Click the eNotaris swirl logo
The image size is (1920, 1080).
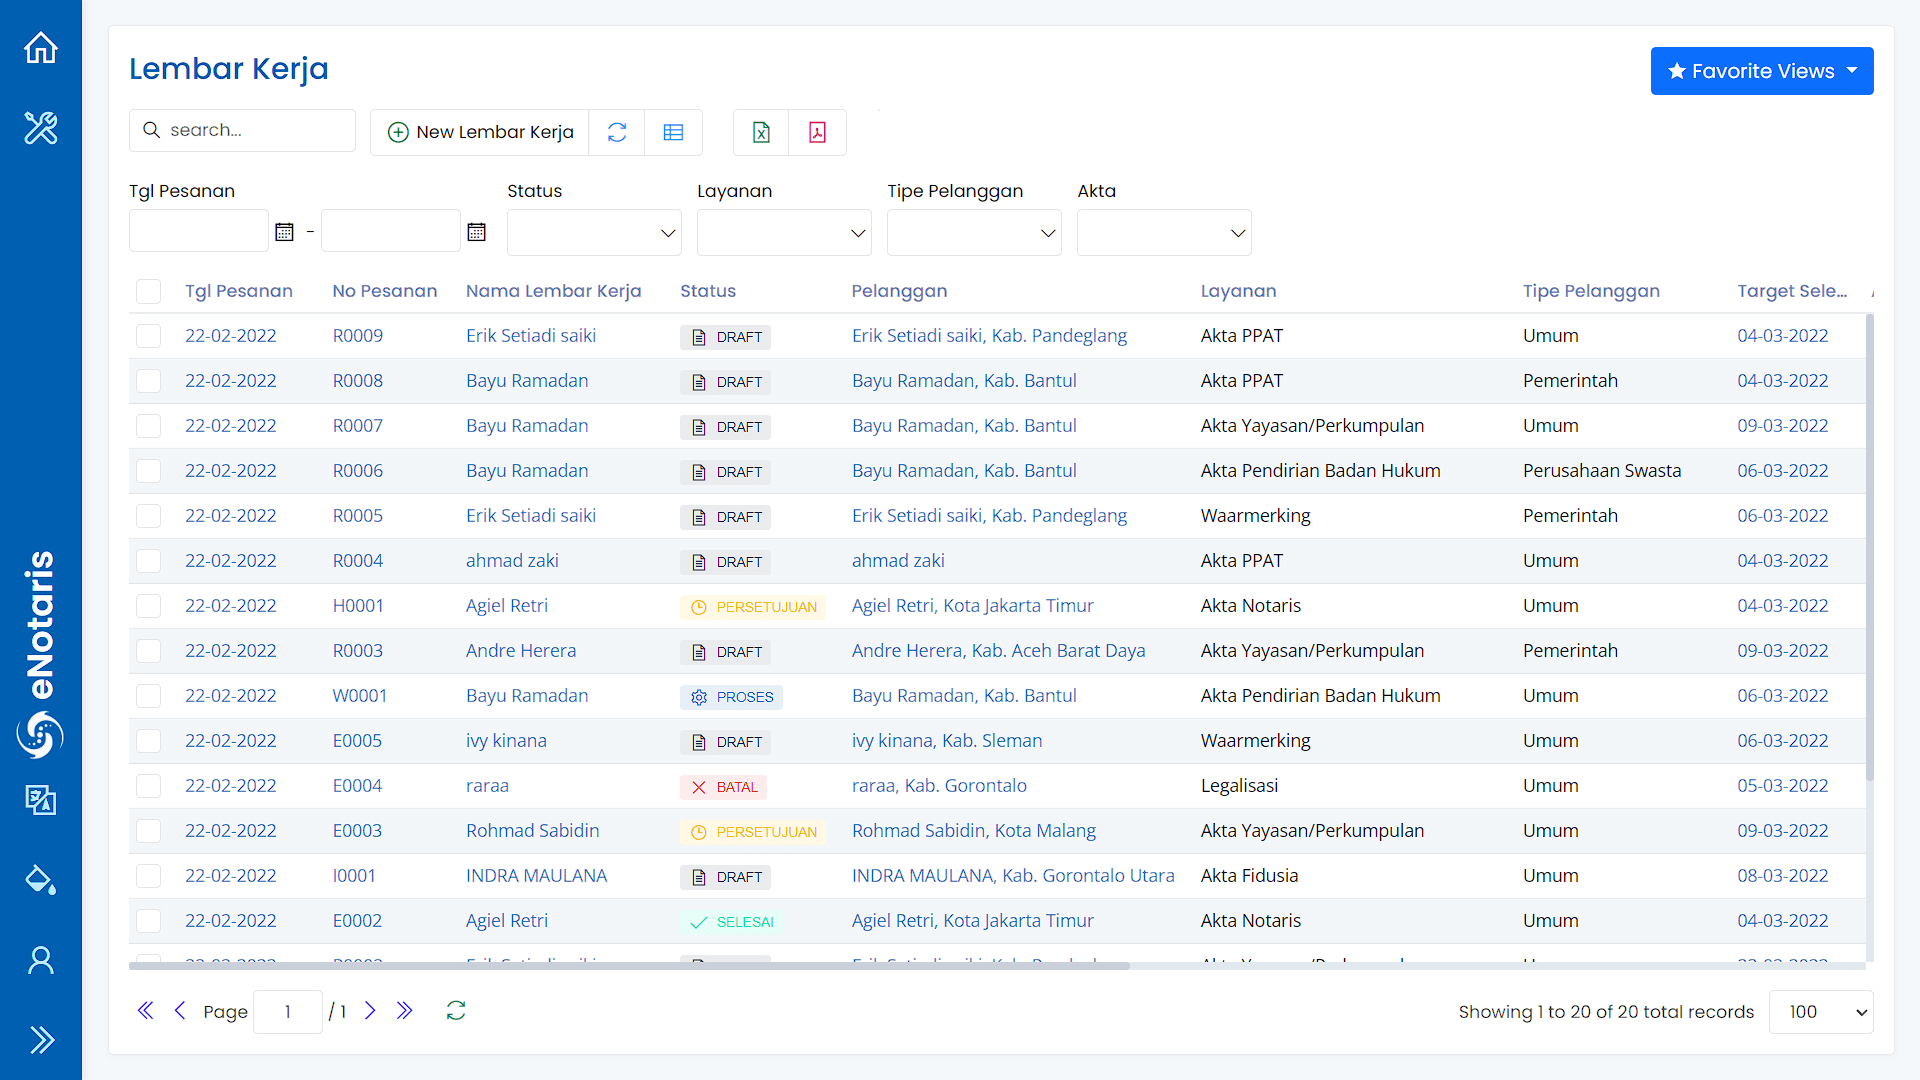coord(40,735)
